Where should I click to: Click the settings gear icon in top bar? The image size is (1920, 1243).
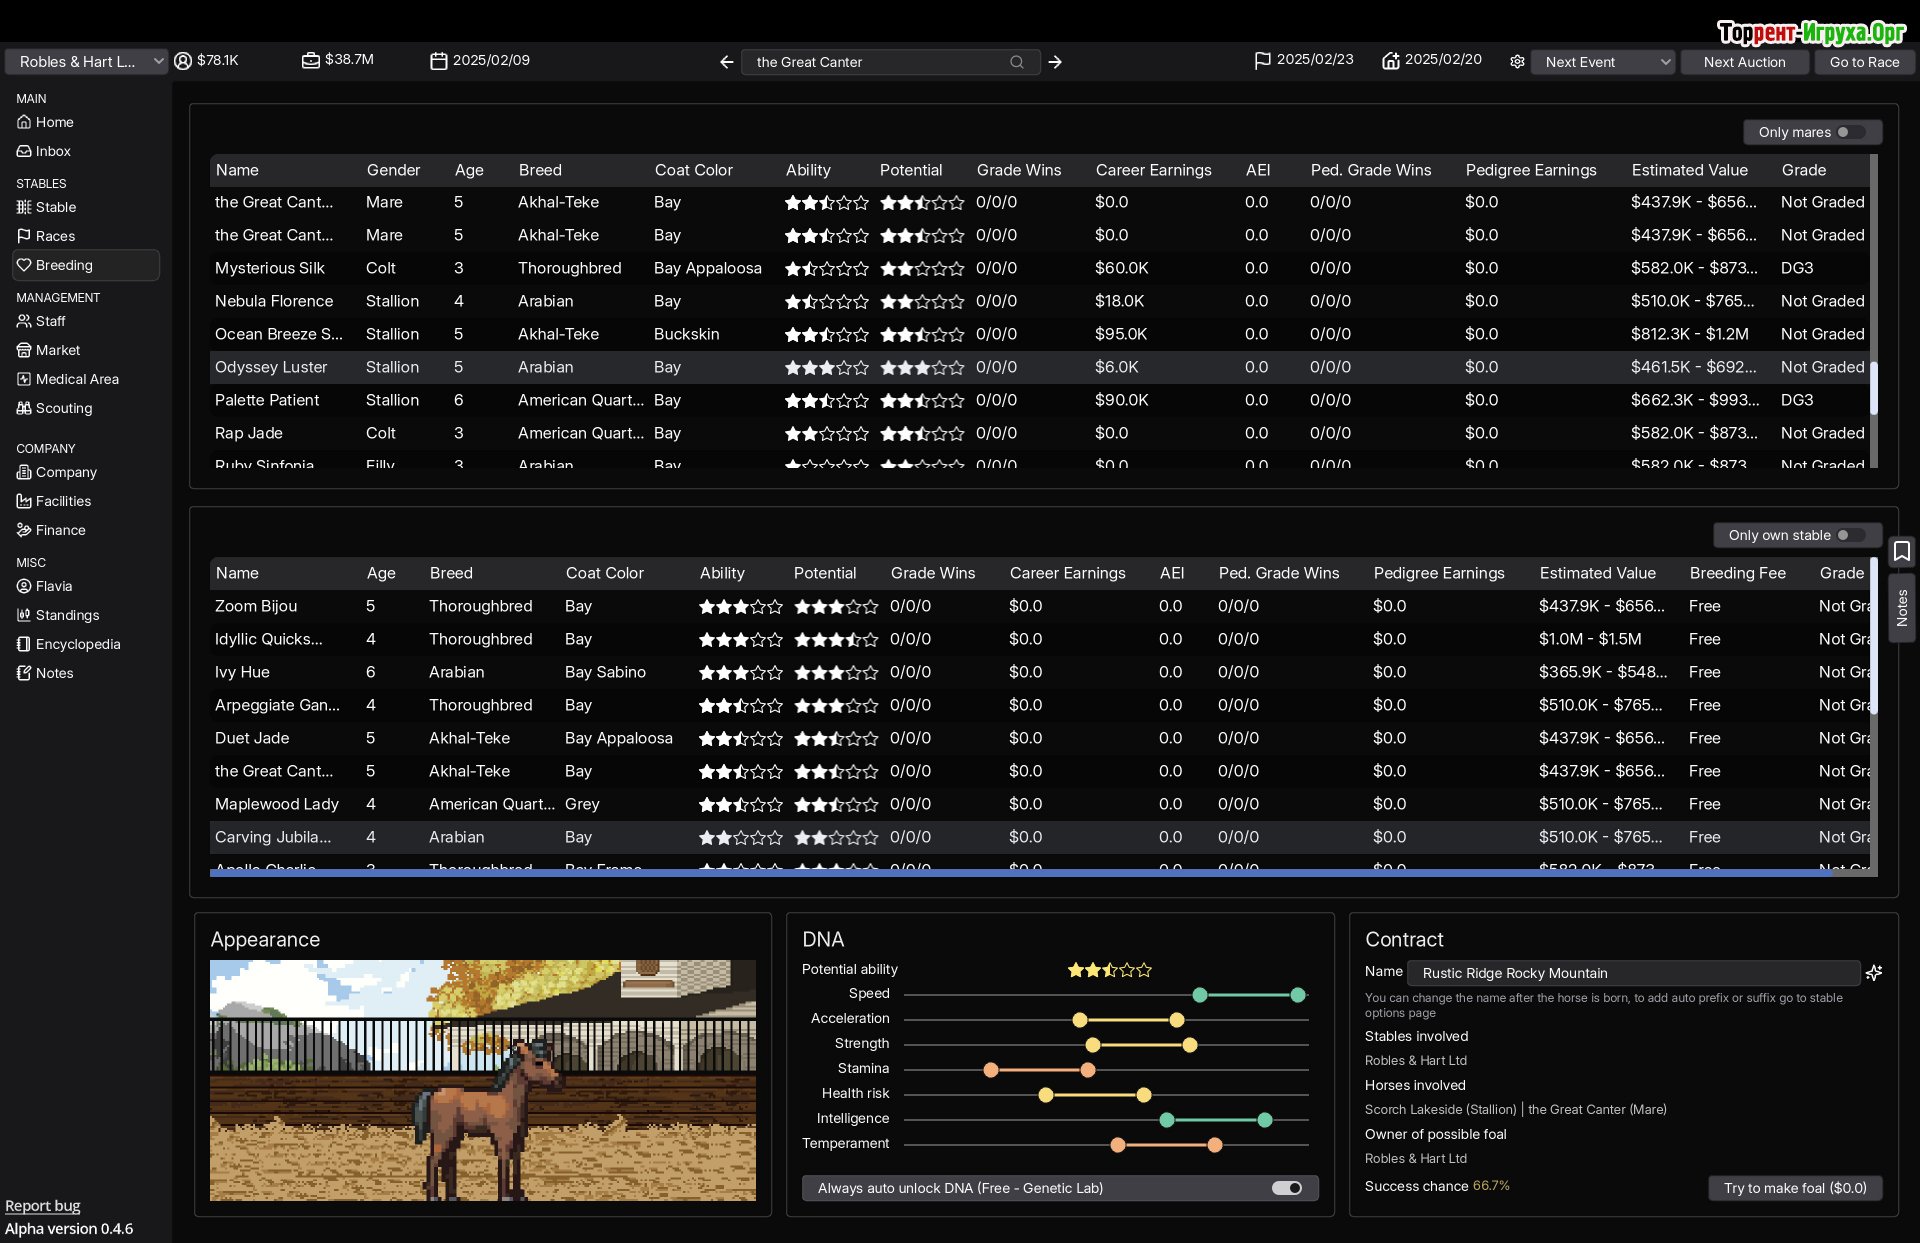click(1517, 62)
